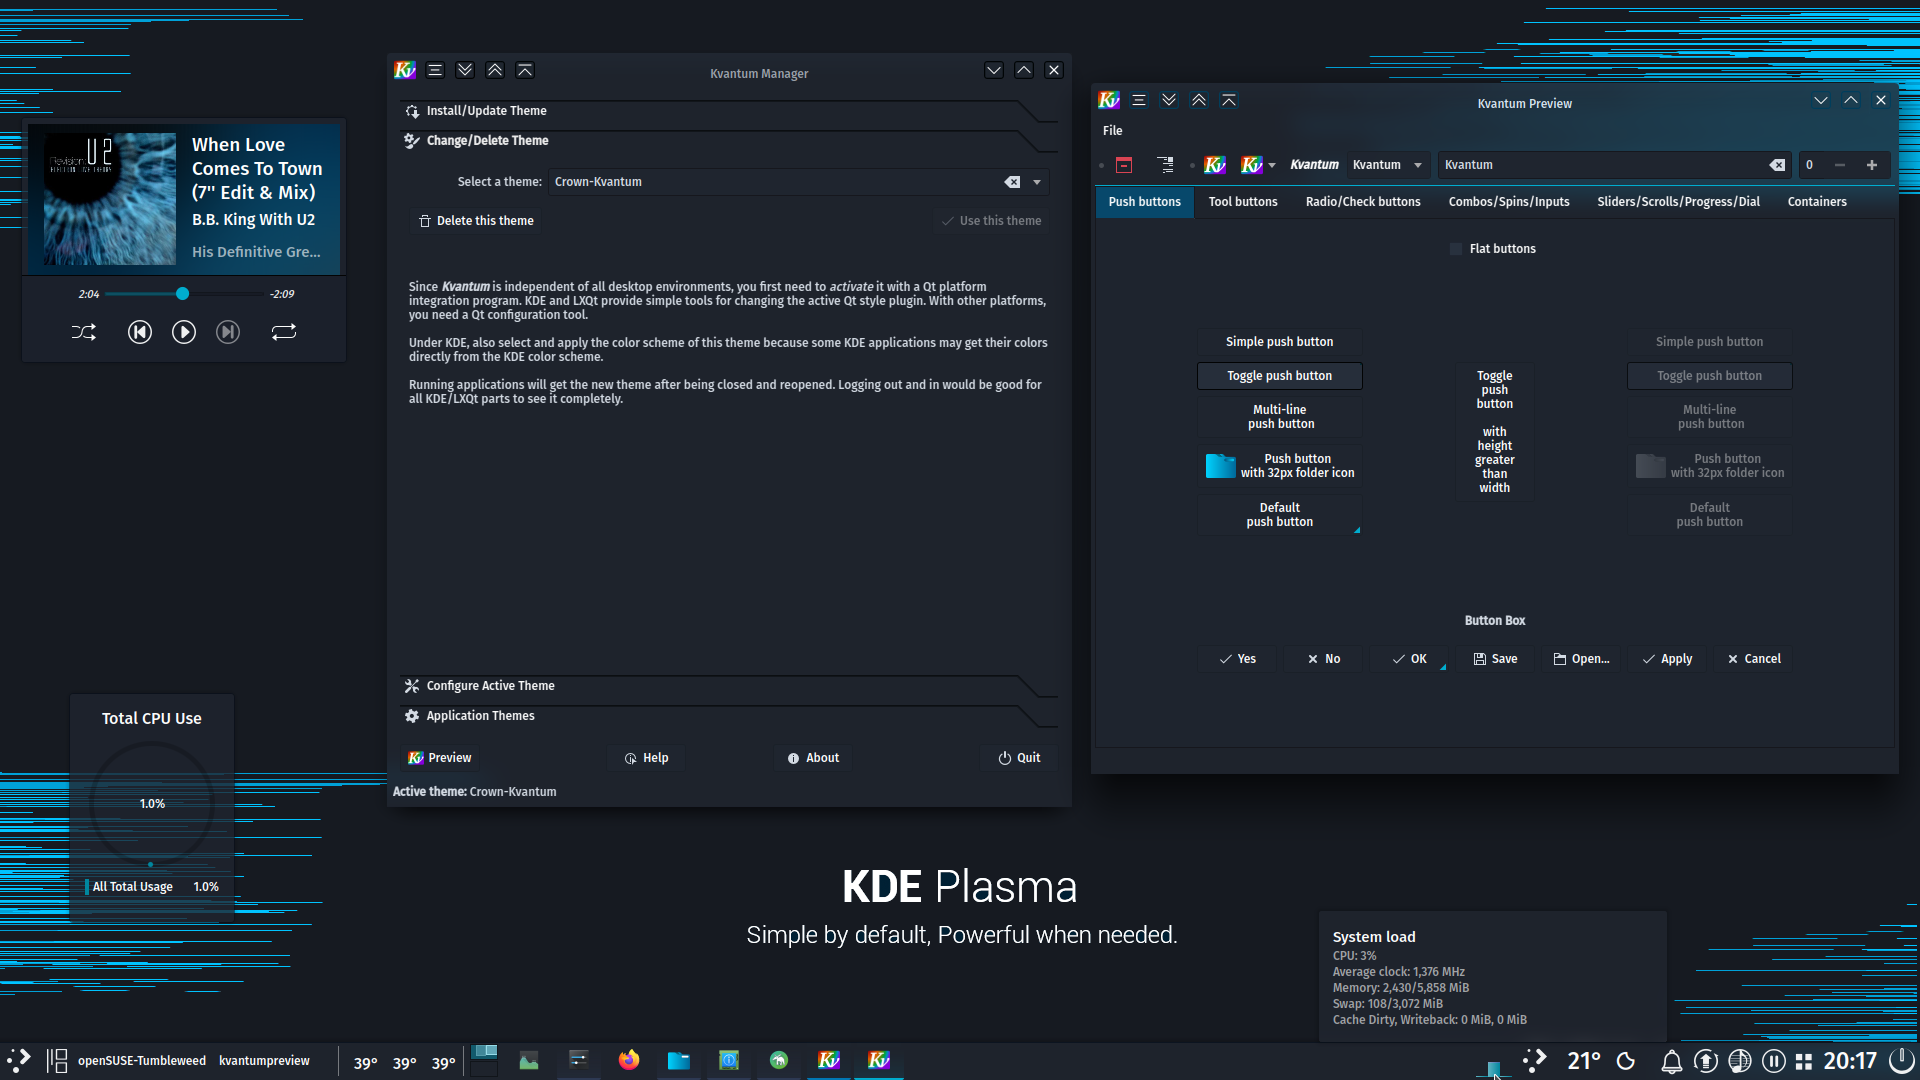
Task: Click Cancel in the Button Box
Action: tap(1754, 659)
